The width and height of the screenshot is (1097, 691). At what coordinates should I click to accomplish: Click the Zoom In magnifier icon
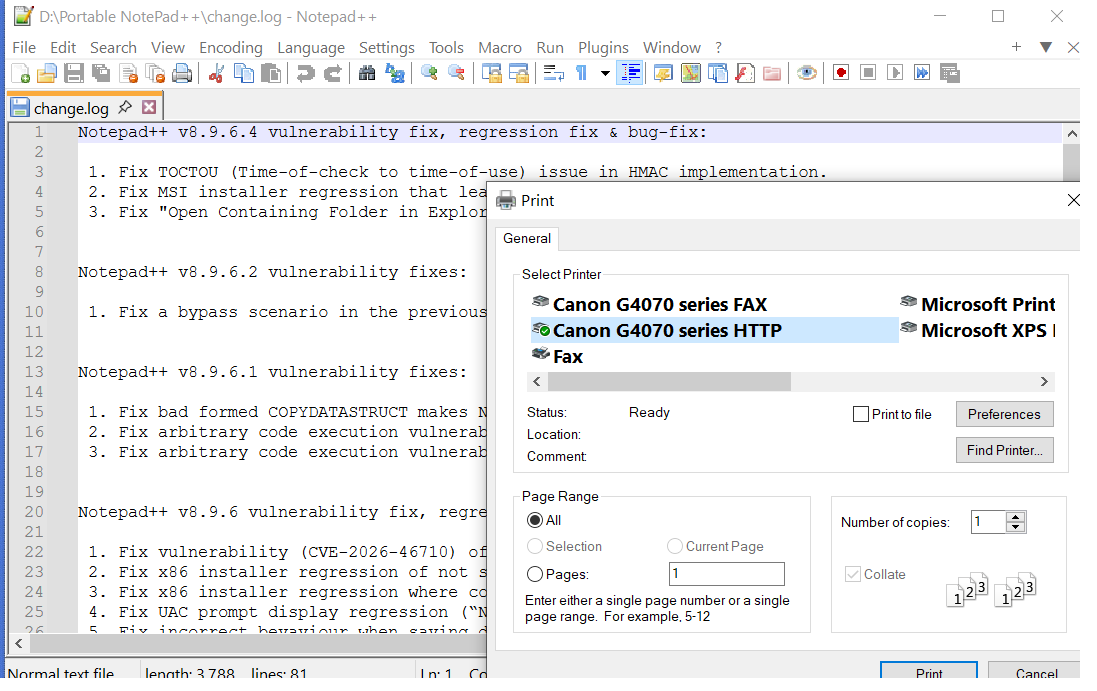click(429, 73)
